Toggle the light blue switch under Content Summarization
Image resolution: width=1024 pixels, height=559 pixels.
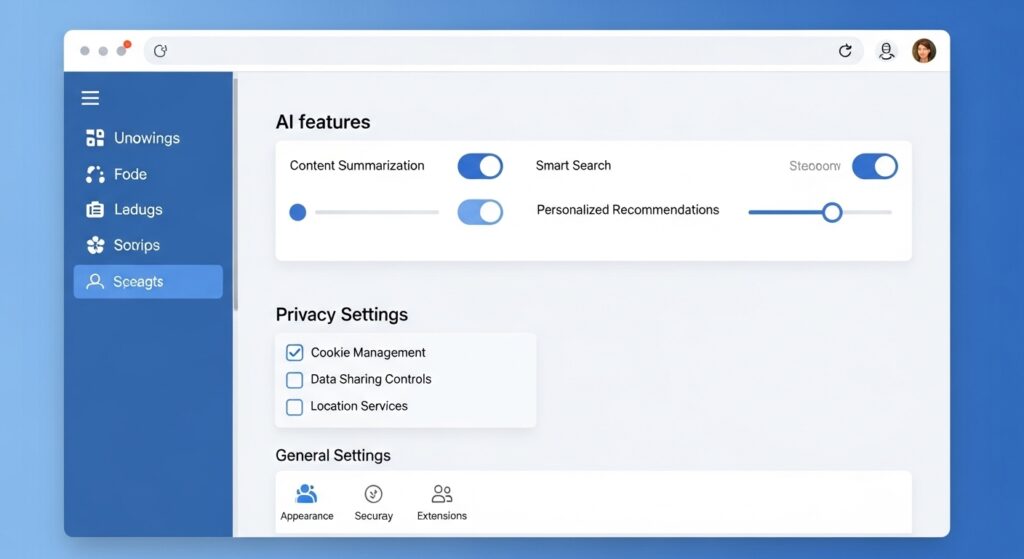[x=480, y=212]
